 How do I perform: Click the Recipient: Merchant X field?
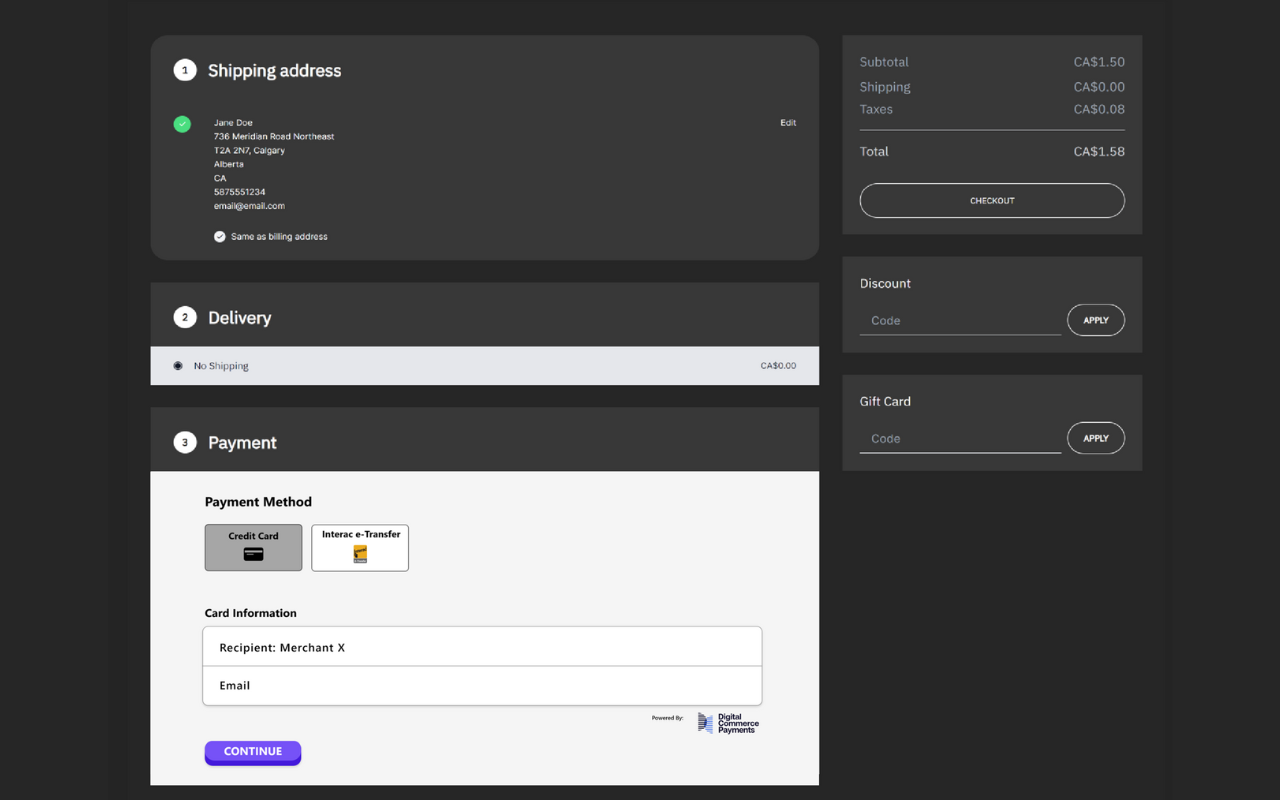[482, 647]
